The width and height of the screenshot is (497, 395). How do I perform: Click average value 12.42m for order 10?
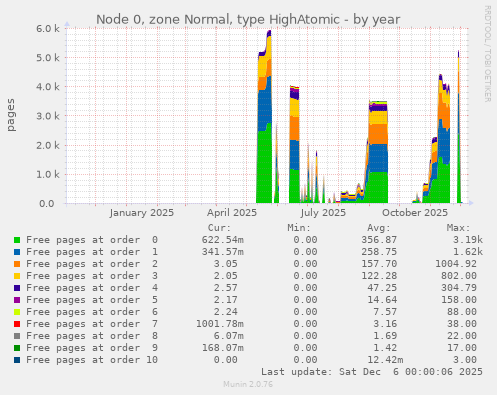(x=385, y=360)
